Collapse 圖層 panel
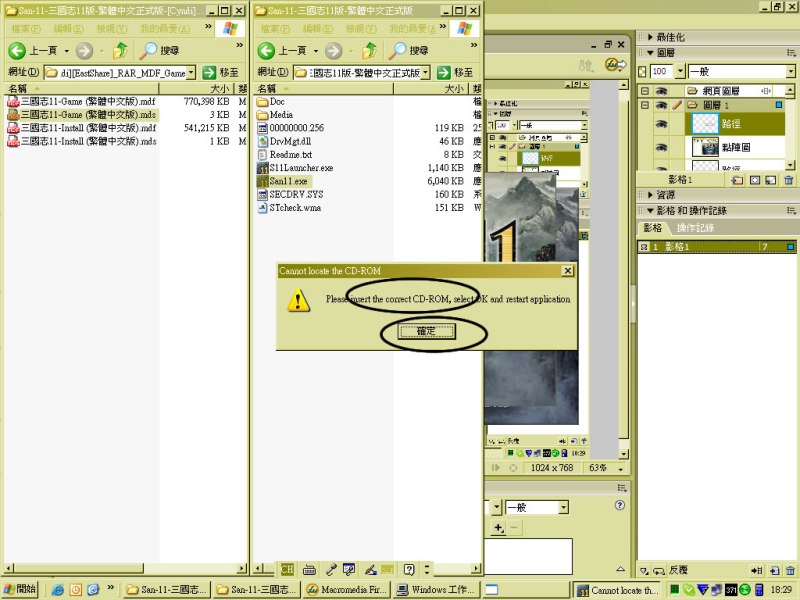Screen dimensions: 800x600 click(x=650, y=53)
